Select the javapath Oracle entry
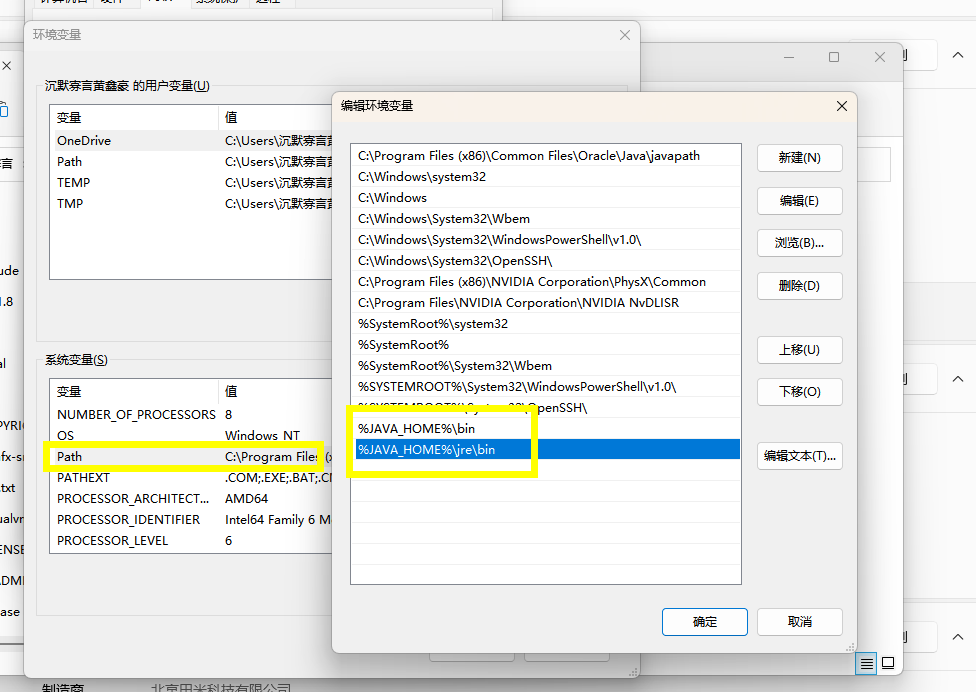 (x=545, y=156)
